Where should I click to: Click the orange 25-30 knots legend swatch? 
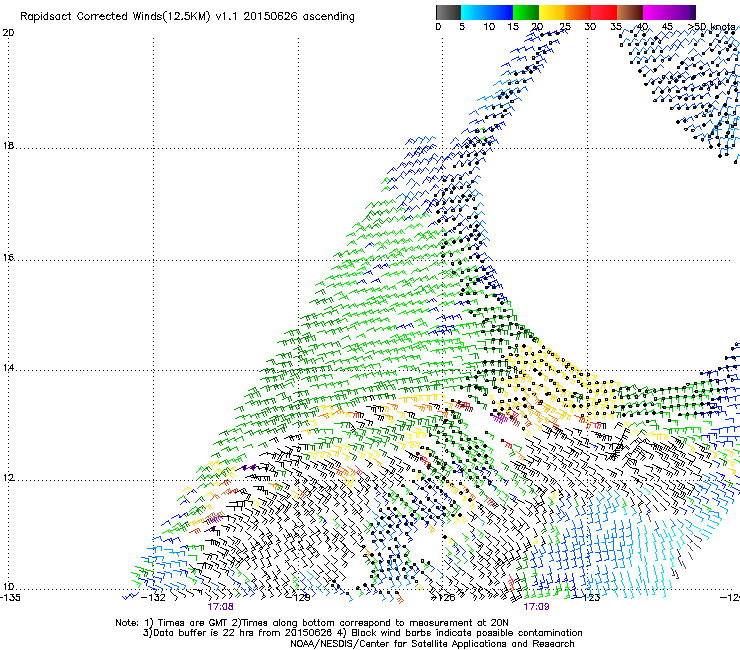pyautogui.click(x=578, y=12)
